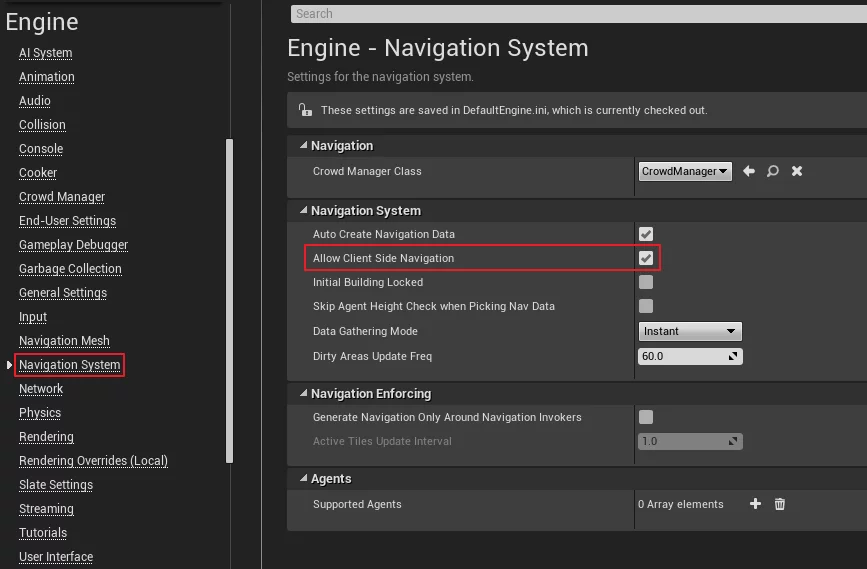Enable Initial Building Locked checkbox

pyautogui.click(x=646, y=282)
